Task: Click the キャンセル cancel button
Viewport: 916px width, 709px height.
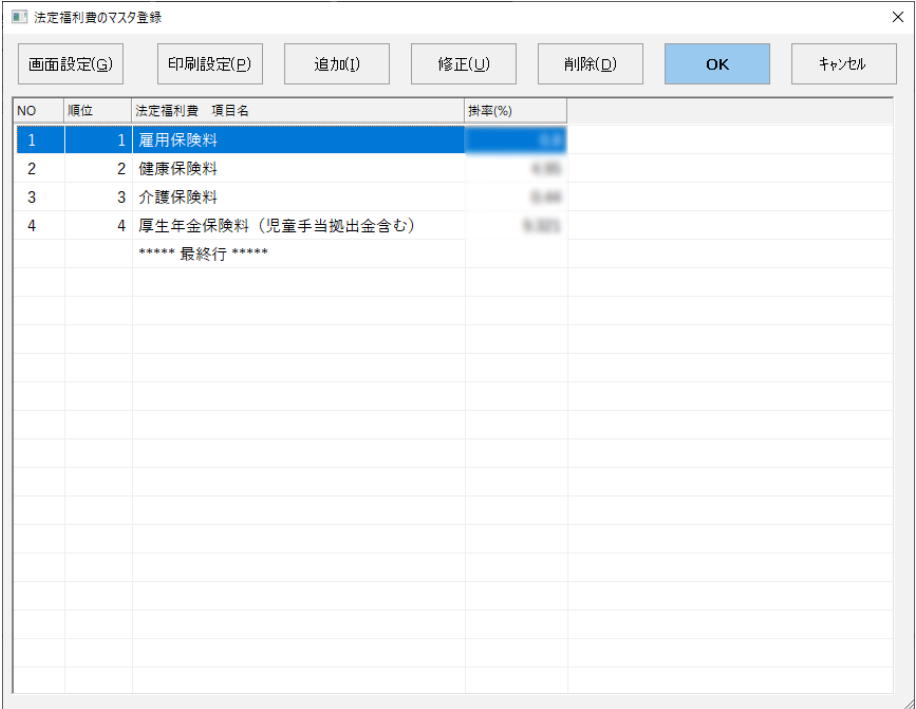Action: point(843,64)
